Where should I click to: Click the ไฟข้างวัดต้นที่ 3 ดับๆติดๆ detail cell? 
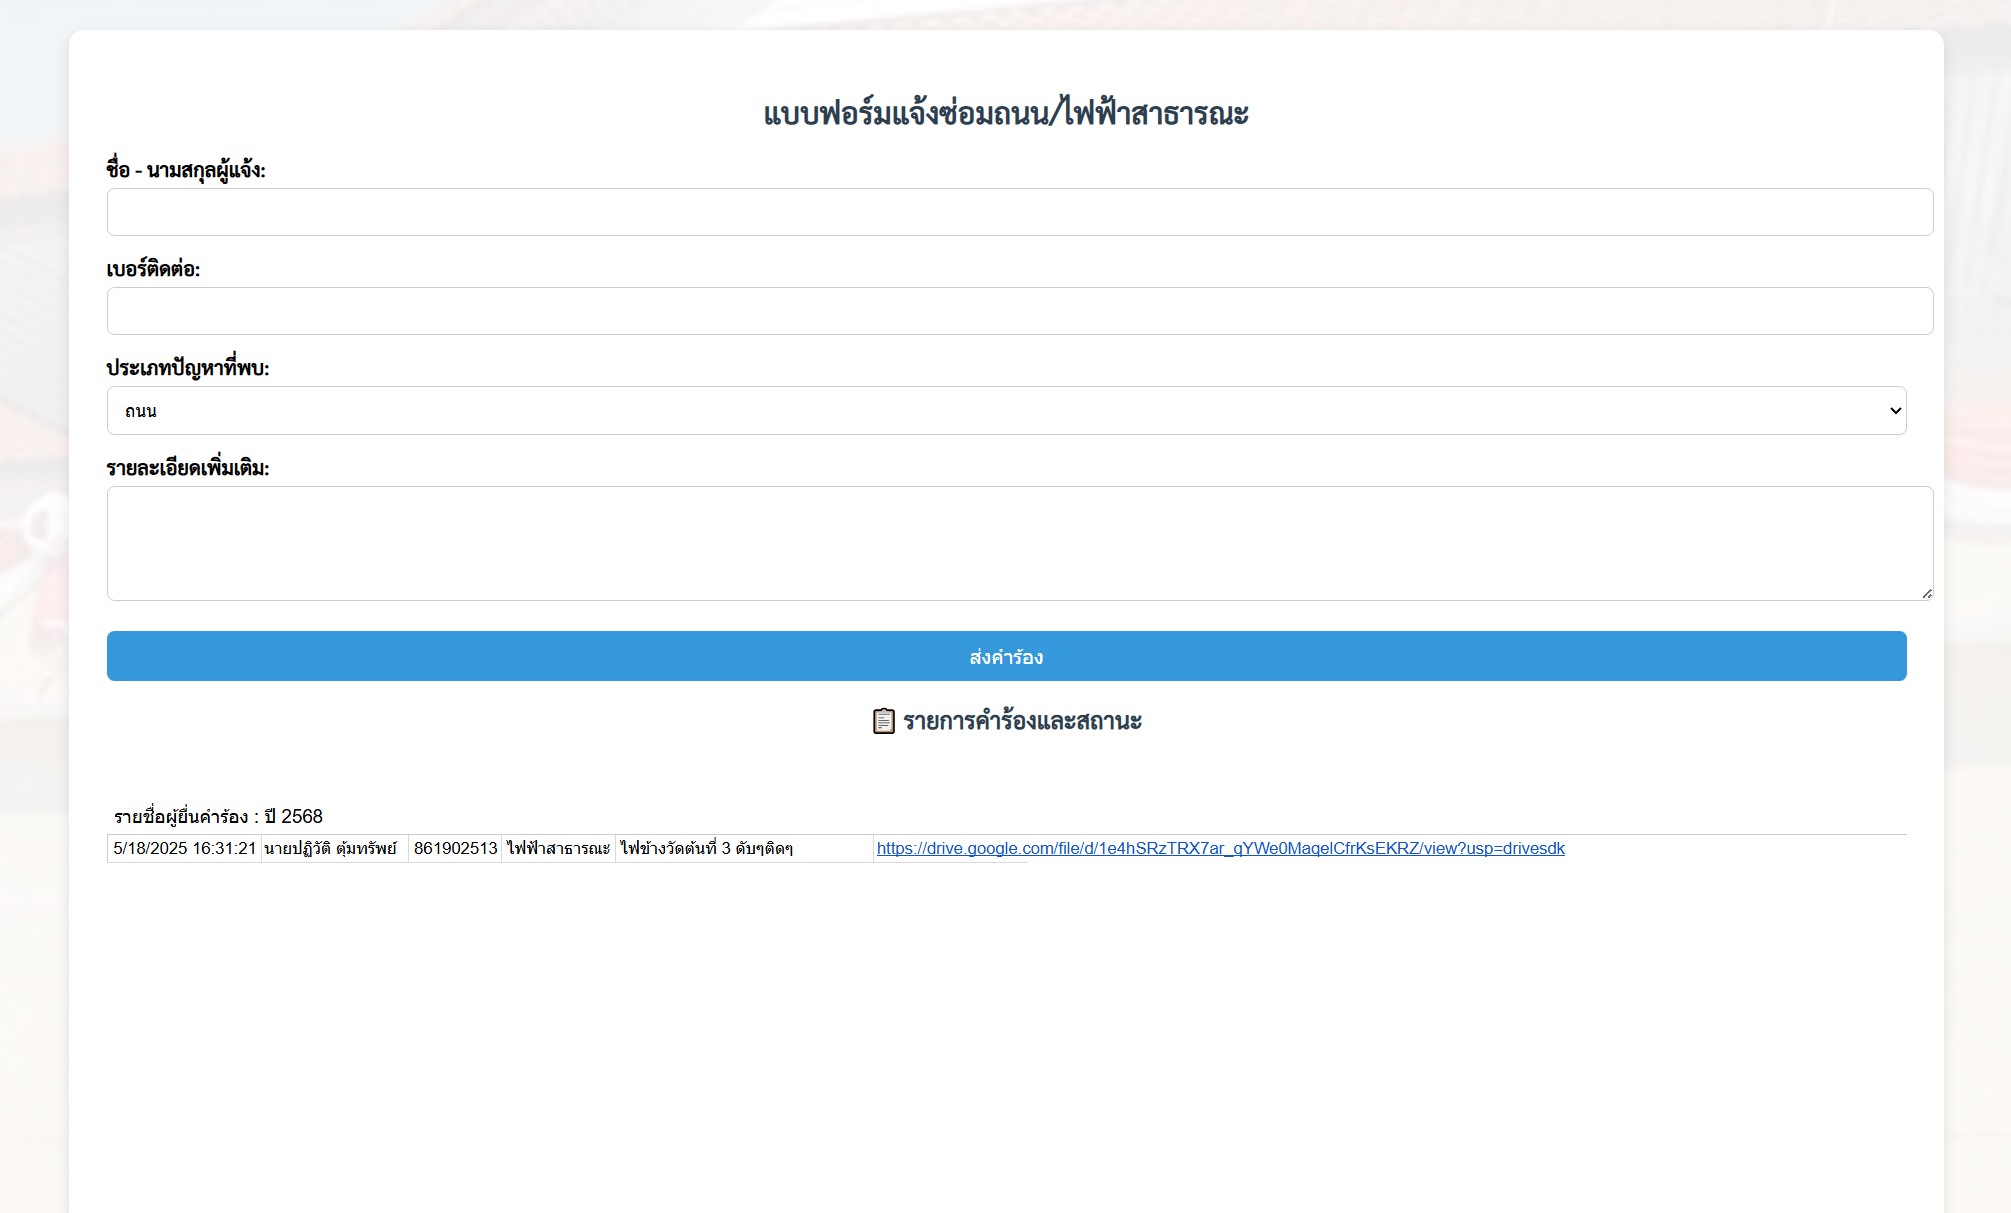[x=706, y=848]
